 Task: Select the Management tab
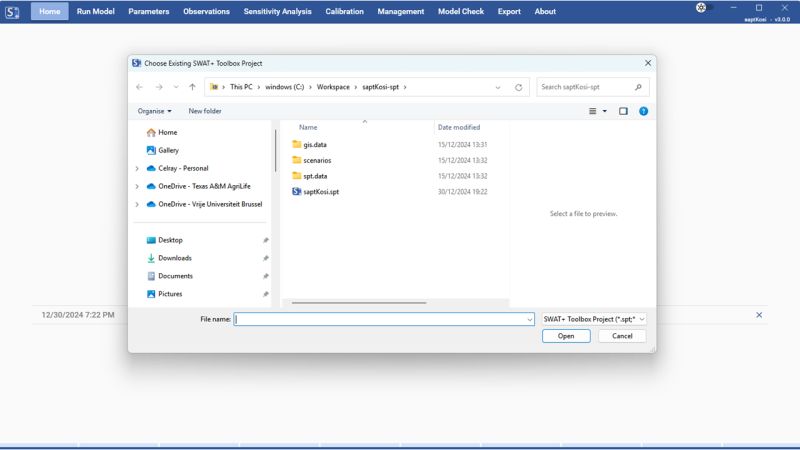[401, 11]
